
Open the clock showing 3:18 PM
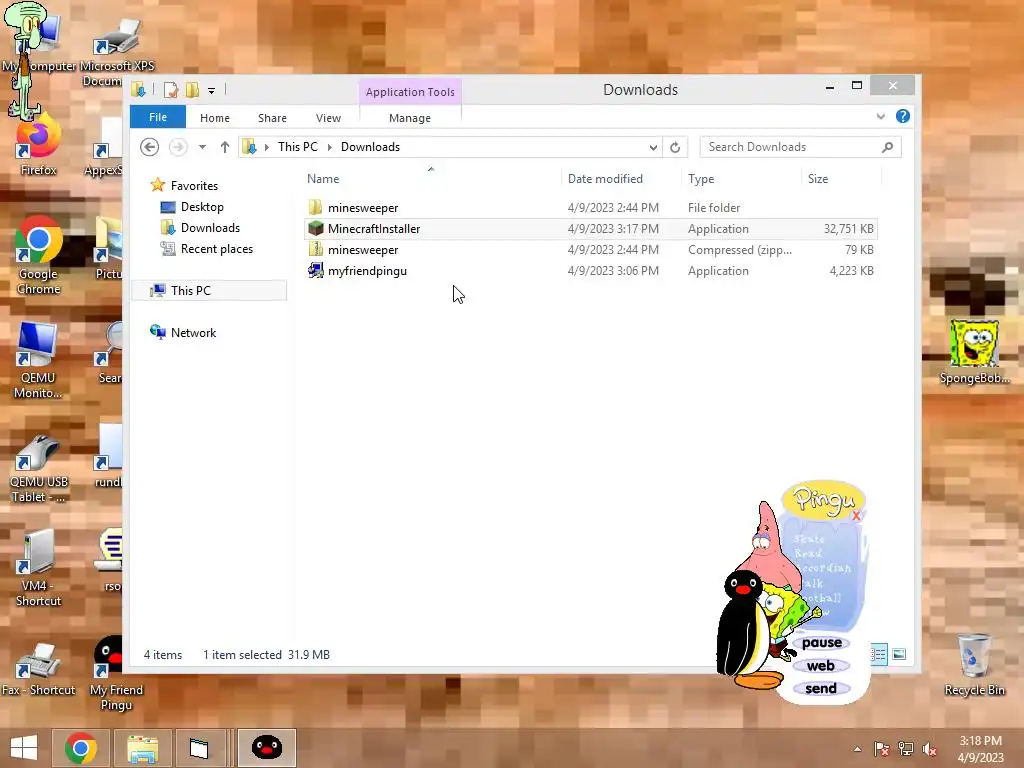[980, 748]
